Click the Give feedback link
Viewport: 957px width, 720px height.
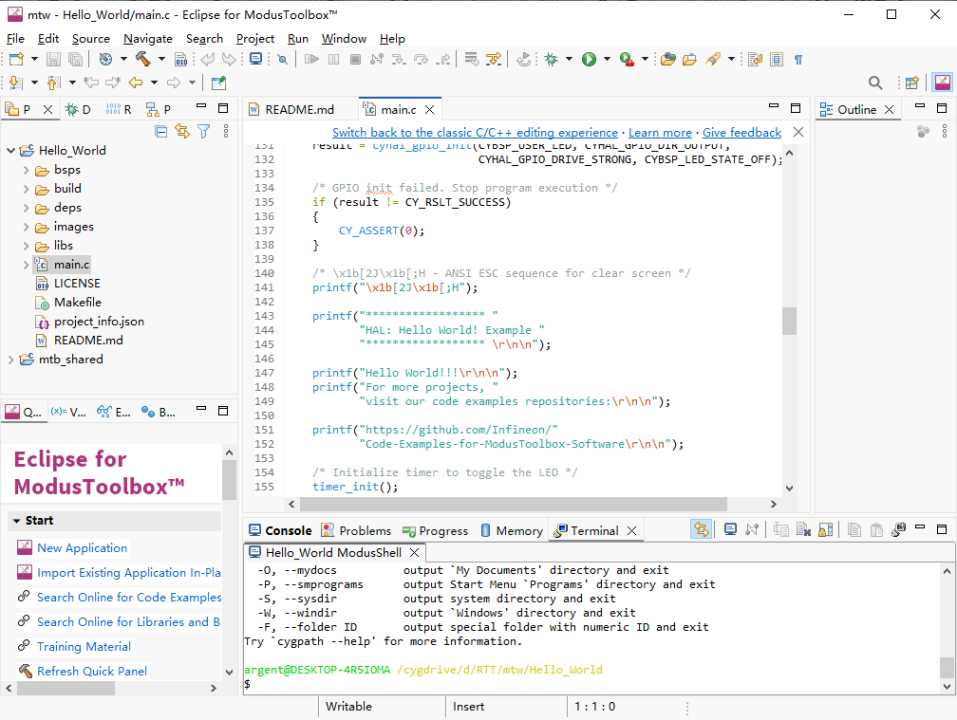pos(742,132)
